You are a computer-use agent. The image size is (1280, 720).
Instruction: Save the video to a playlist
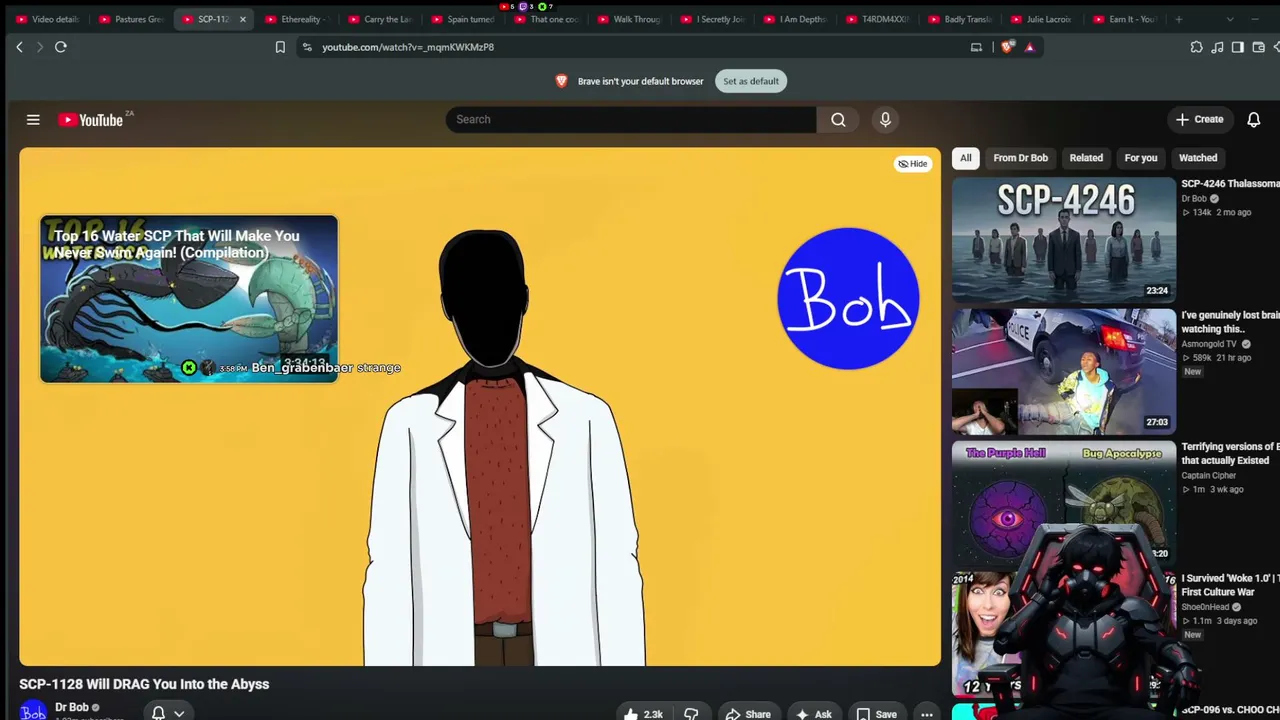coord(877,714)
